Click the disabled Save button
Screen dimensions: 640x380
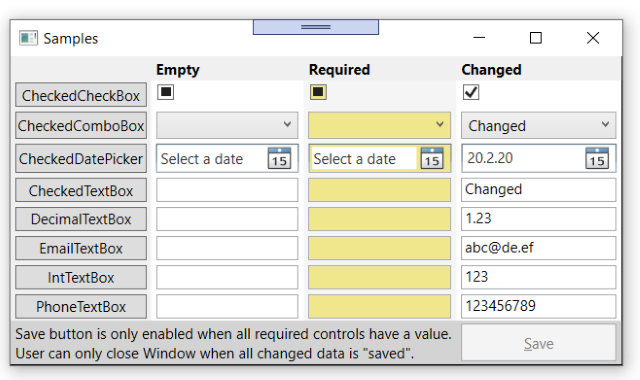point(539,343)
